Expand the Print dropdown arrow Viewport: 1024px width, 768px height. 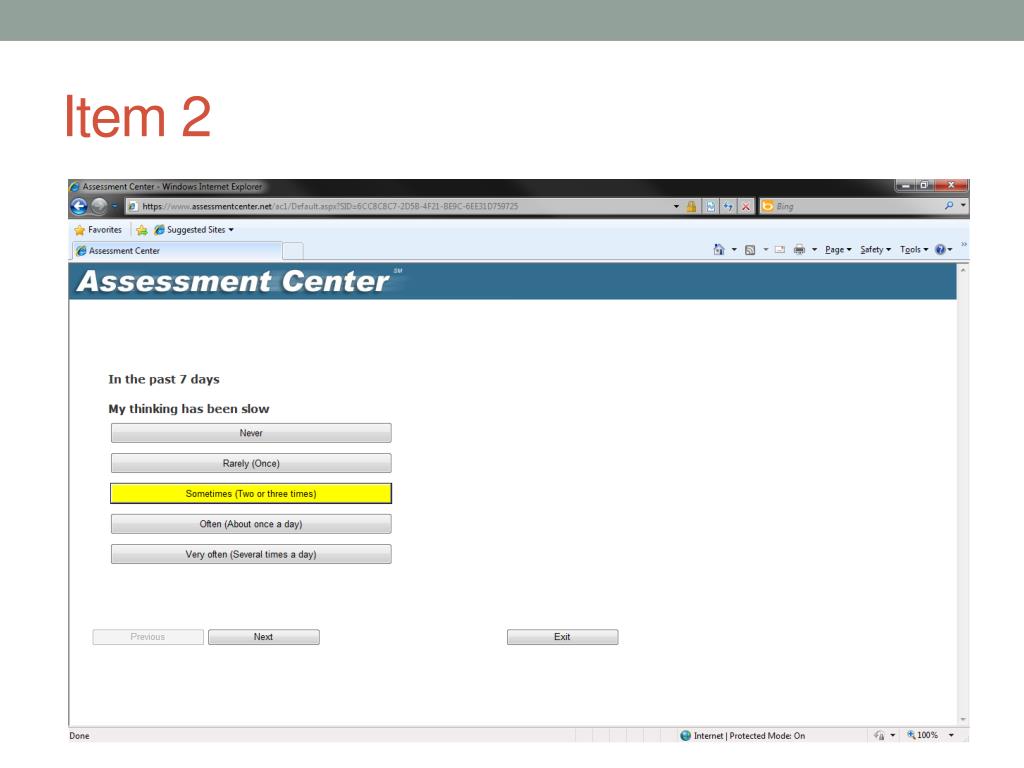pyautogui.click(x=814, y=249)
